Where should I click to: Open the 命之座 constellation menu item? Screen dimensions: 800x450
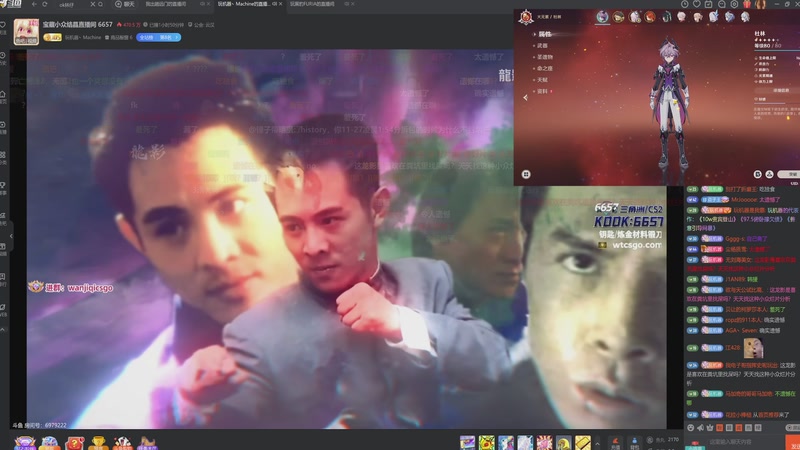[544, 68]
